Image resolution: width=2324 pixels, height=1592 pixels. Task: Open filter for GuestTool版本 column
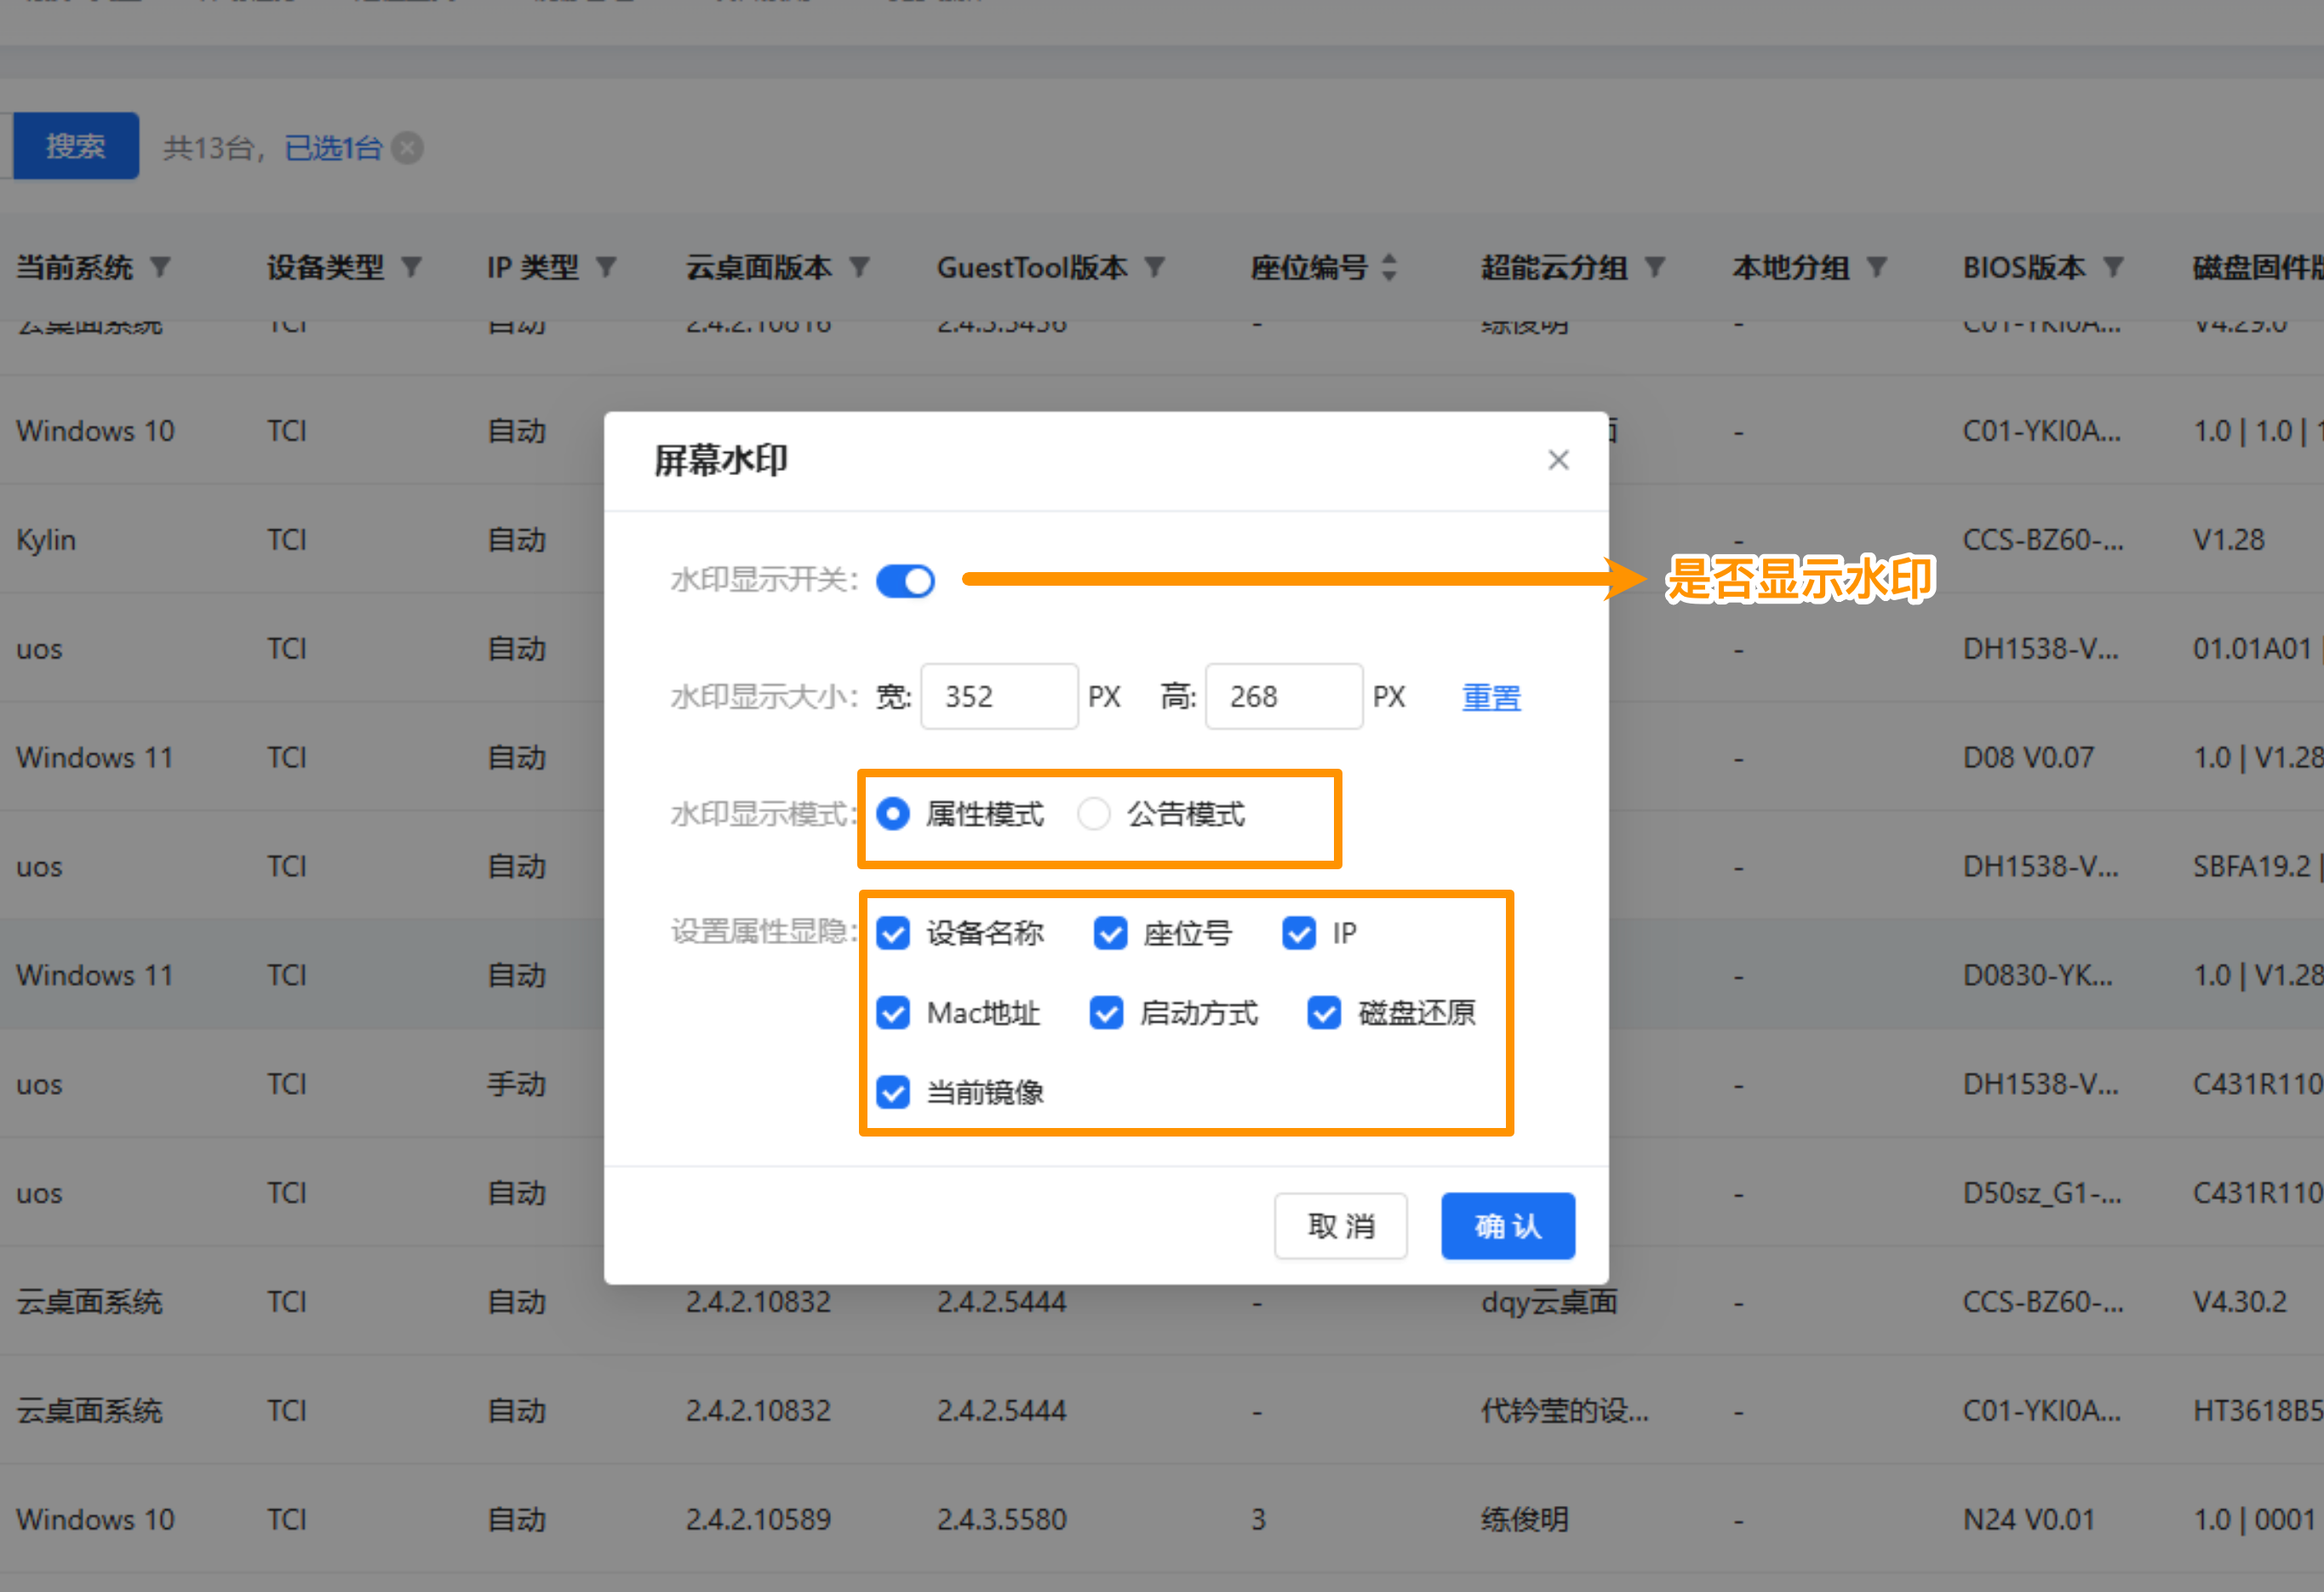1155,267
